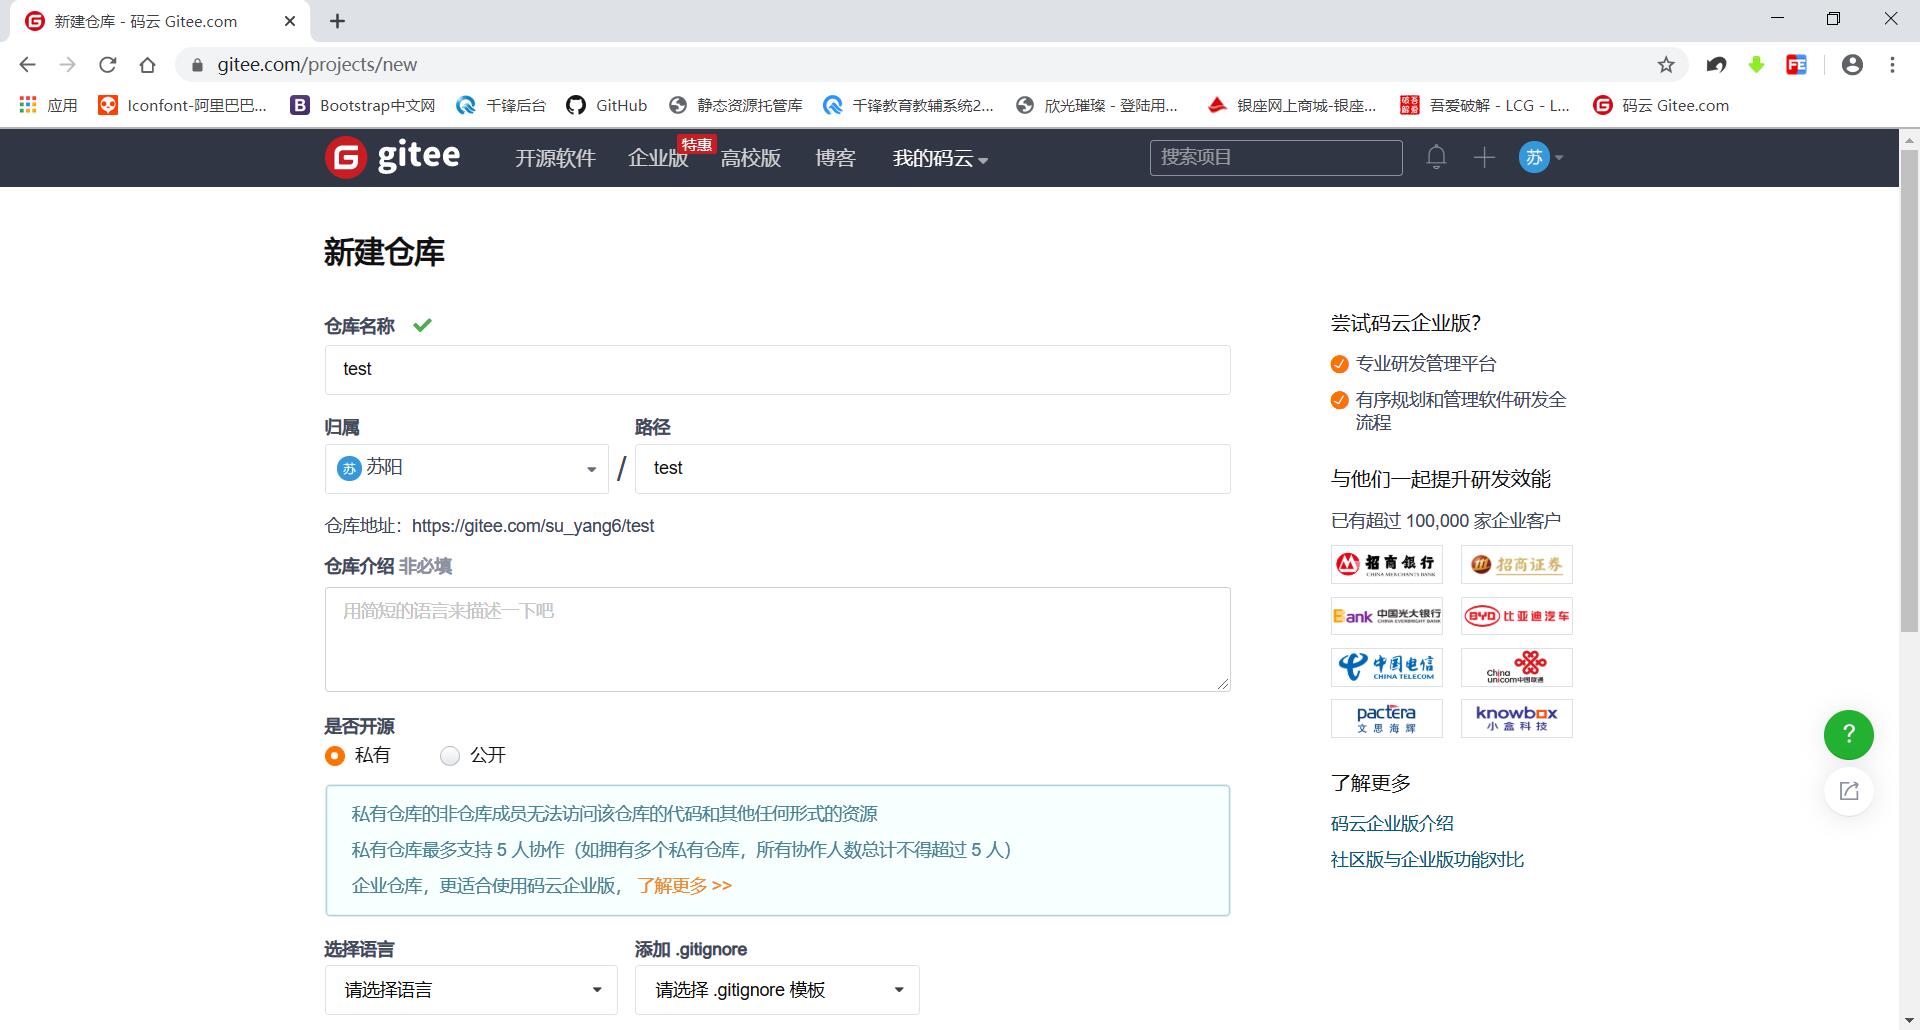Open 码云企业版介绍 link
This screenshot has width=1920, height=1030.
(x=1392, y=824)
